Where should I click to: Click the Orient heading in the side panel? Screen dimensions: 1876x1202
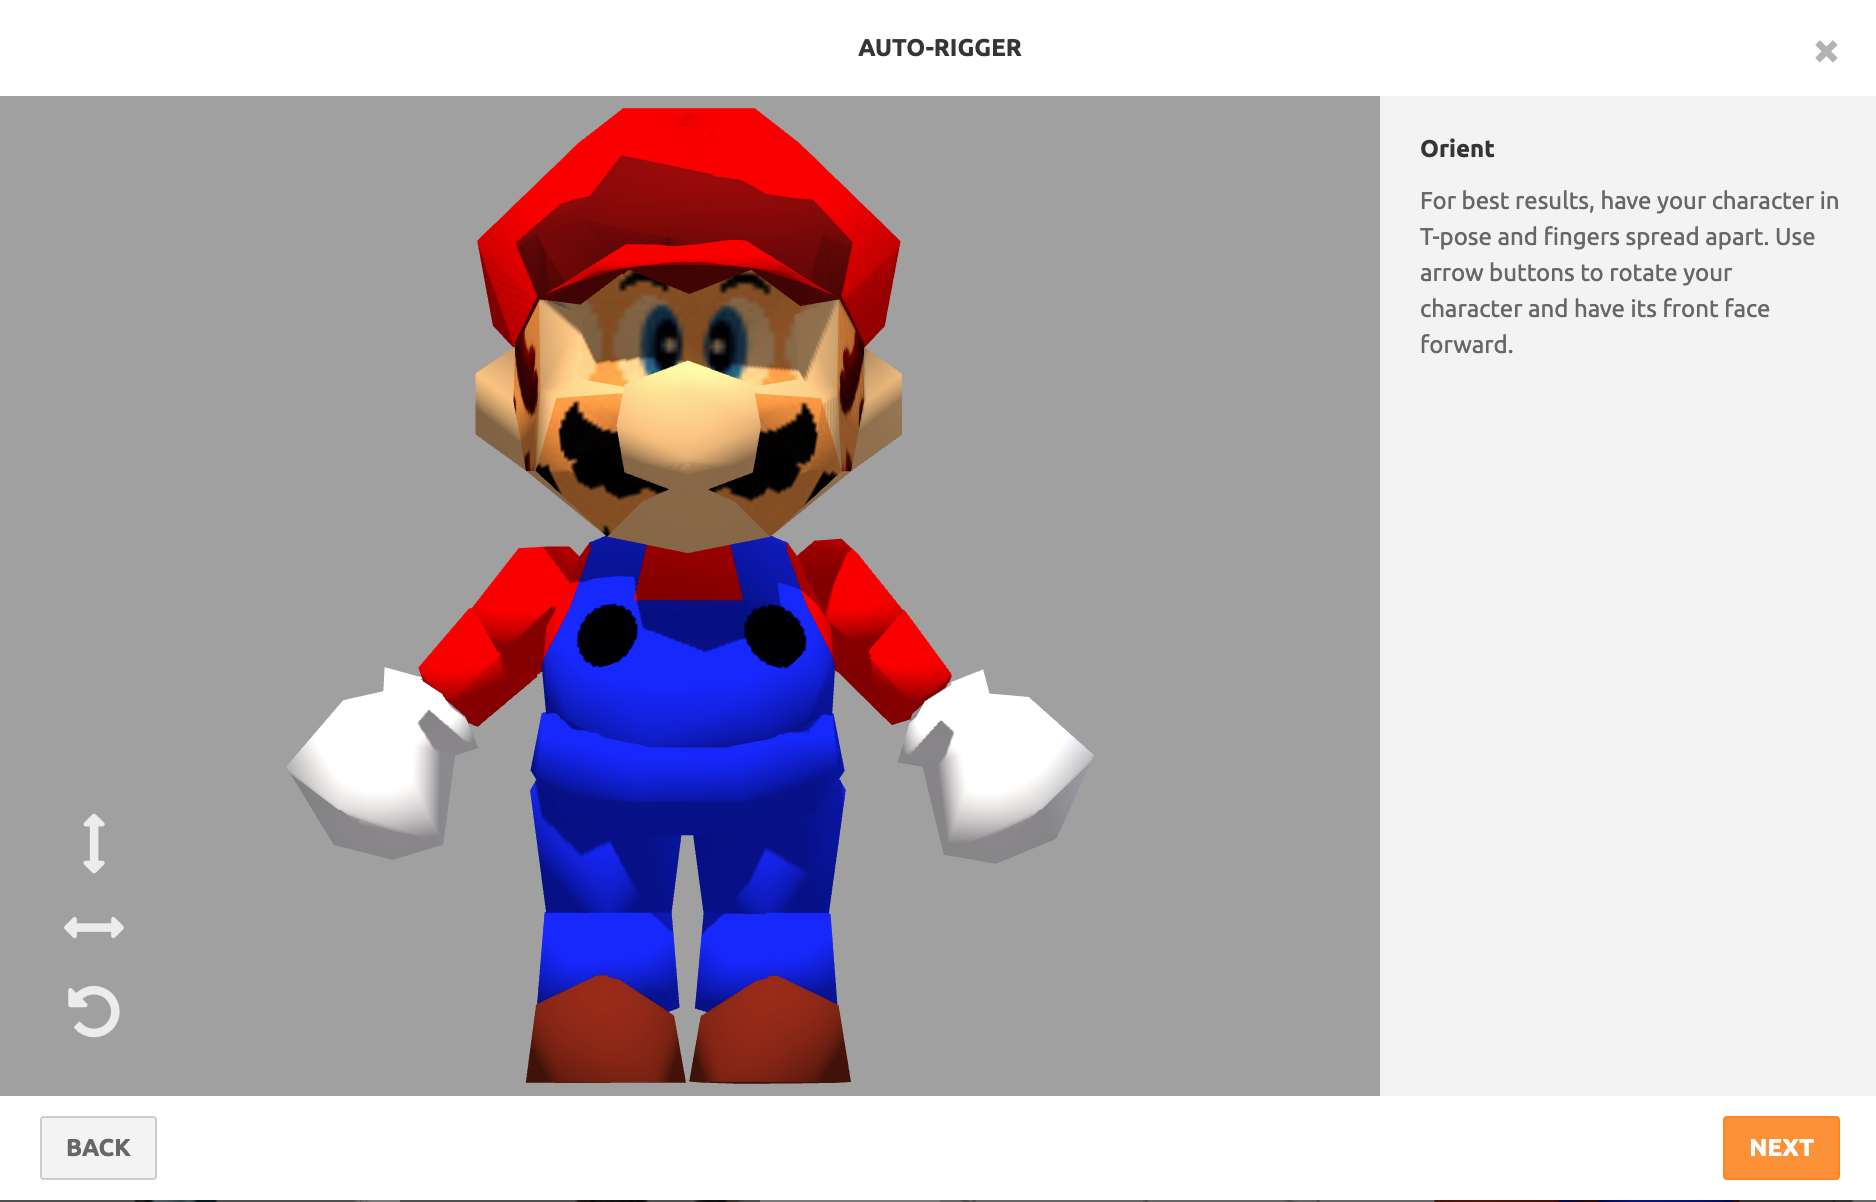pyautogui.click(x=1456, y=149)
